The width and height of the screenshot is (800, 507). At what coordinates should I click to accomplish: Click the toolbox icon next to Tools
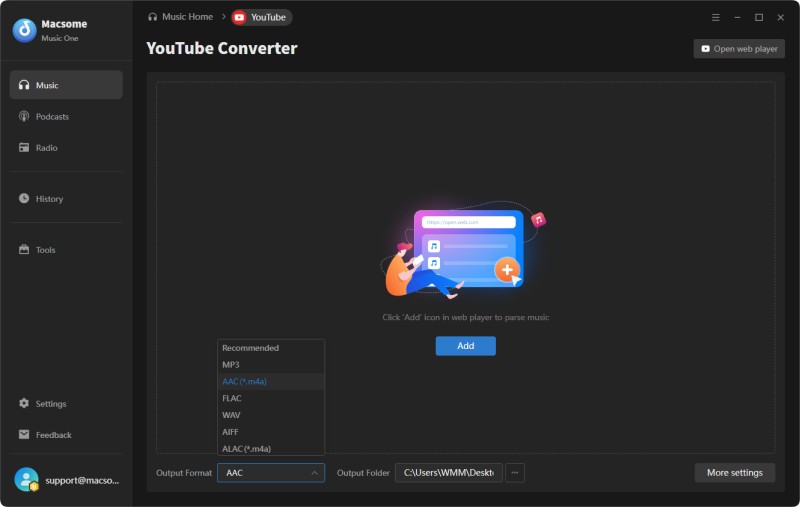[x=24, y=249]
